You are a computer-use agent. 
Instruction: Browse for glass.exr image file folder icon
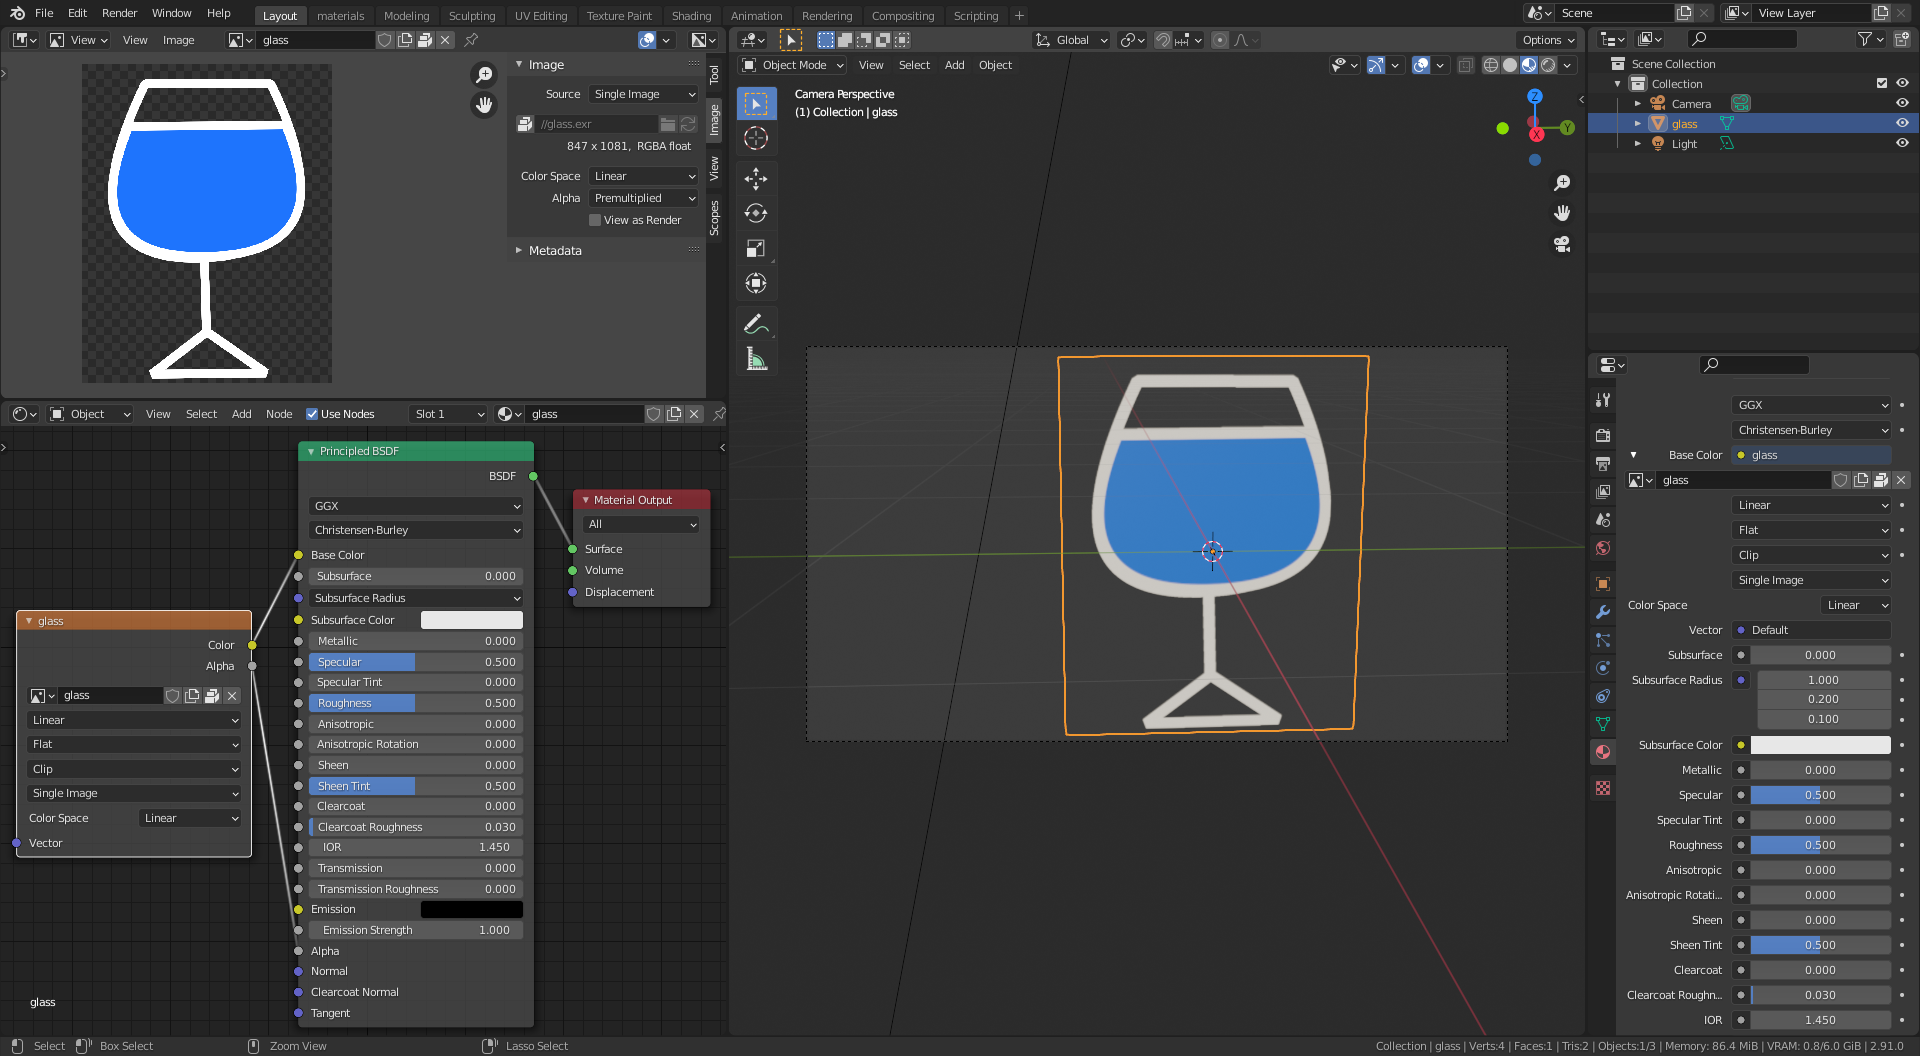pyautogui.click(x=667, y=124)
